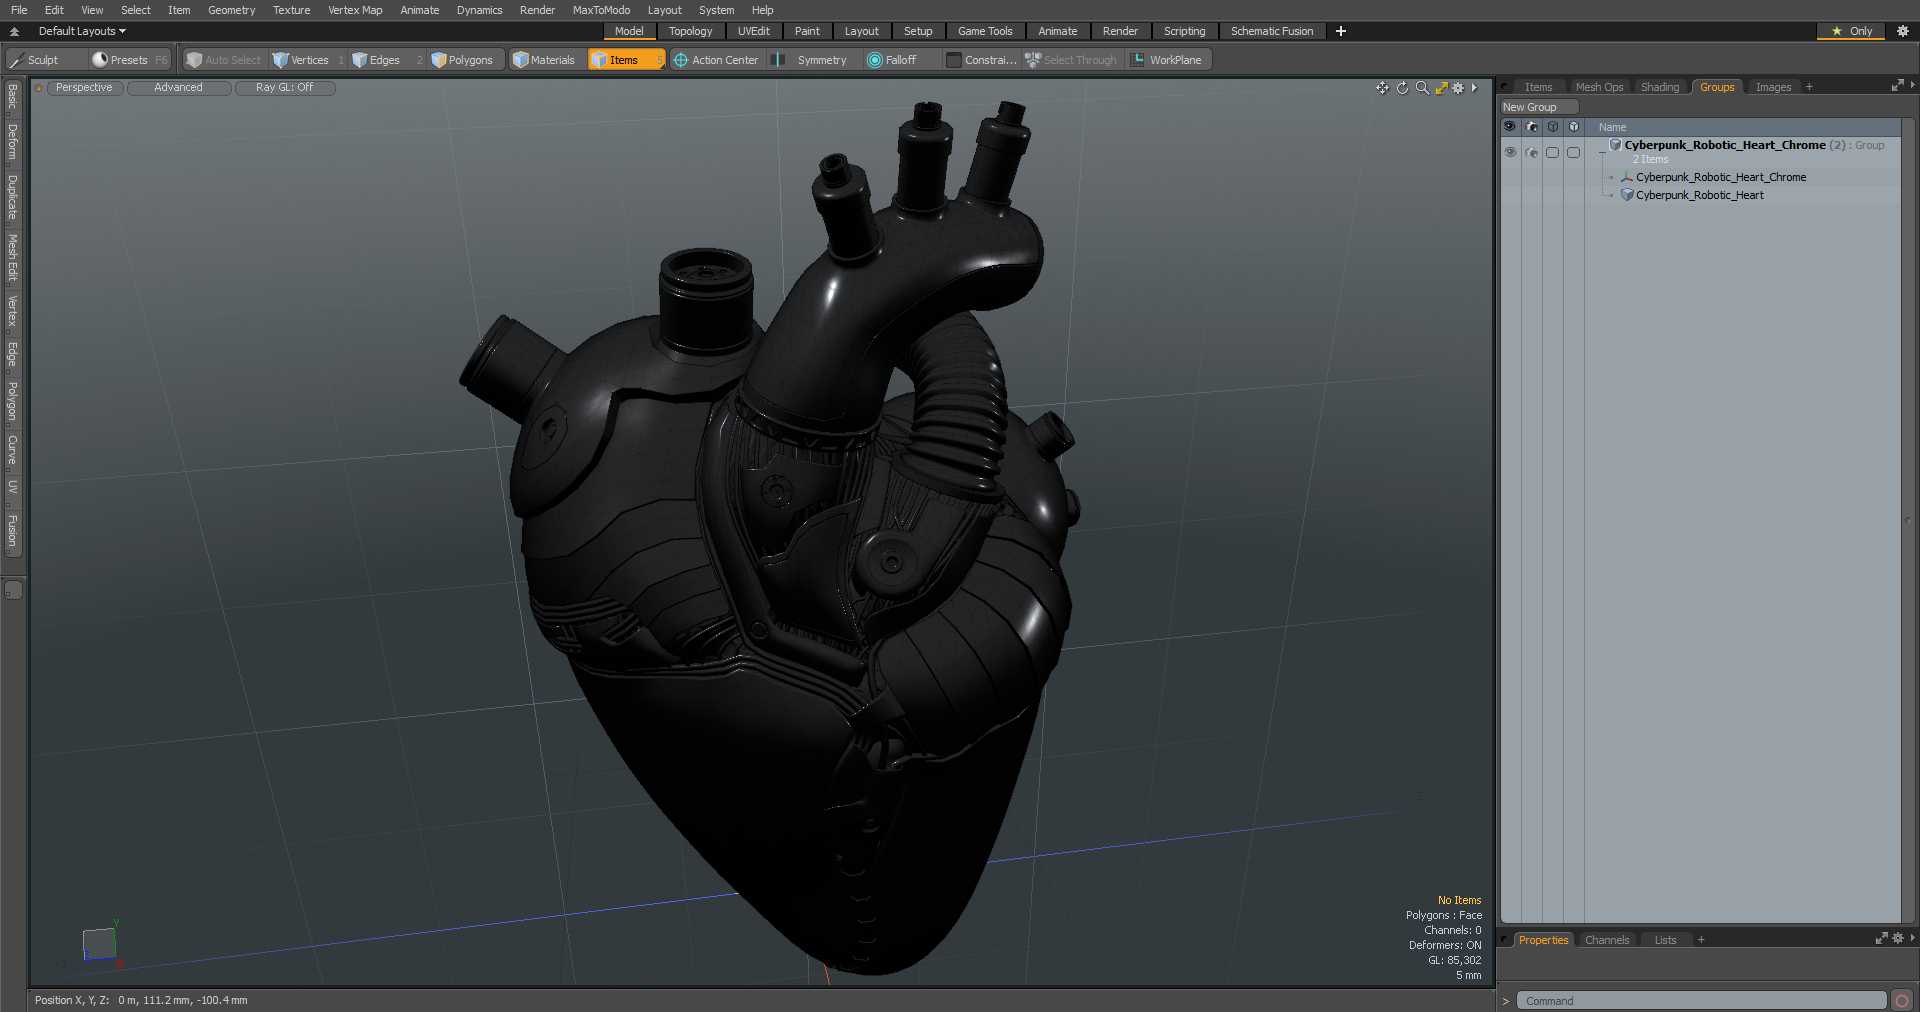The height and width of the screenshot is (1012, 1920).
Task: Select the Items mode button
Action: pos(626,60)
